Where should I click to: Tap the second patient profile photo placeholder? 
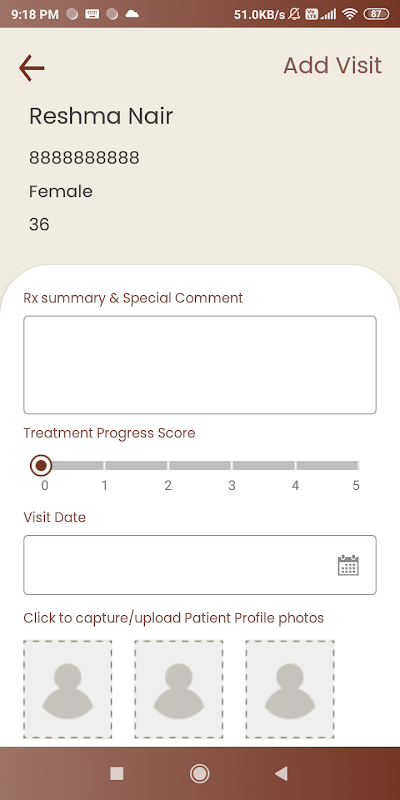(x=179, y=689)
